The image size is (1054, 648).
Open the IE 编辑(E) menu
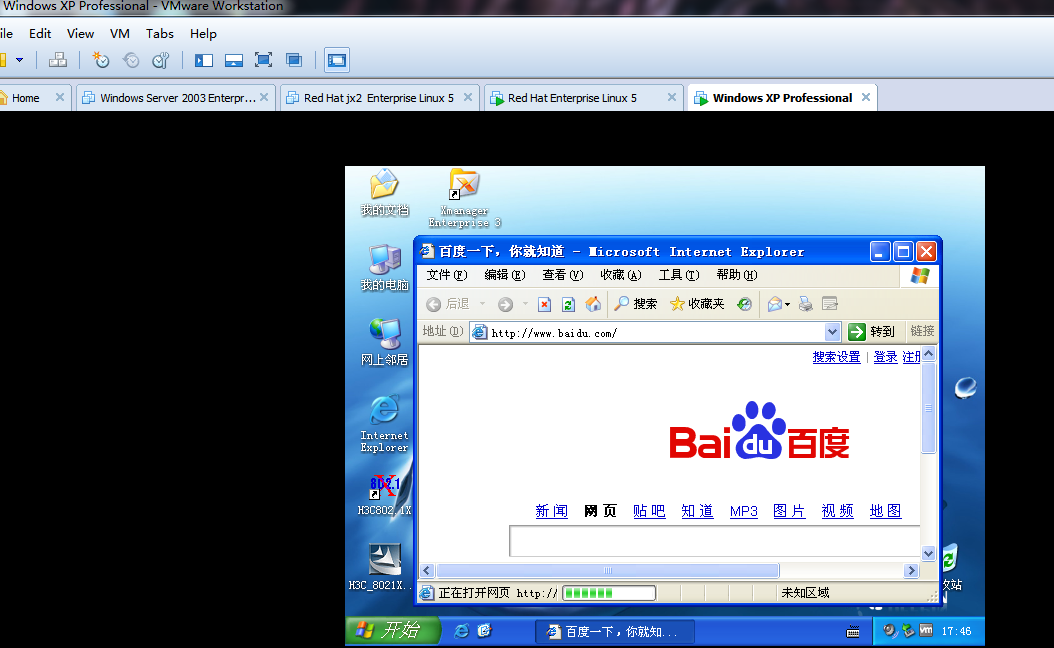point(505,275)
